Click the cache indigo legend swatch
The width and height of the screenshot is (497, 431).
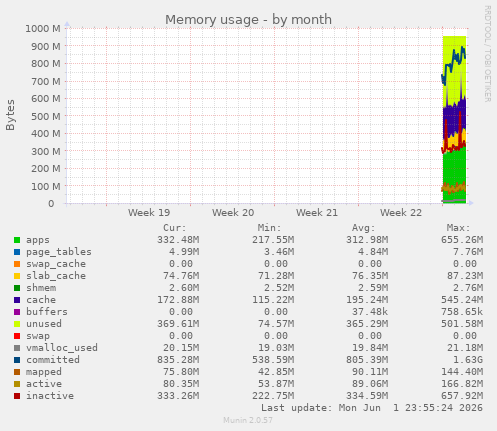click(x=17, y=300)
